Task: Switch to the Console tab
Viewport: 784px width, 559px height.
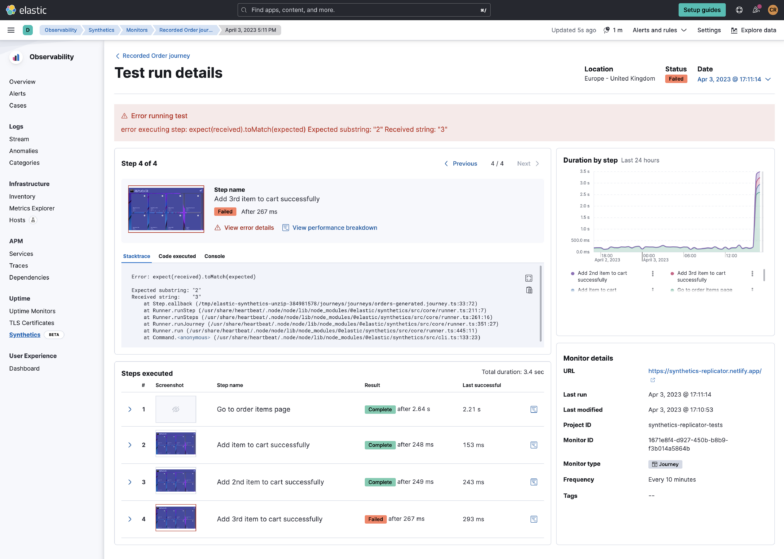Action: pyautogui.click(x=214, y=256)
